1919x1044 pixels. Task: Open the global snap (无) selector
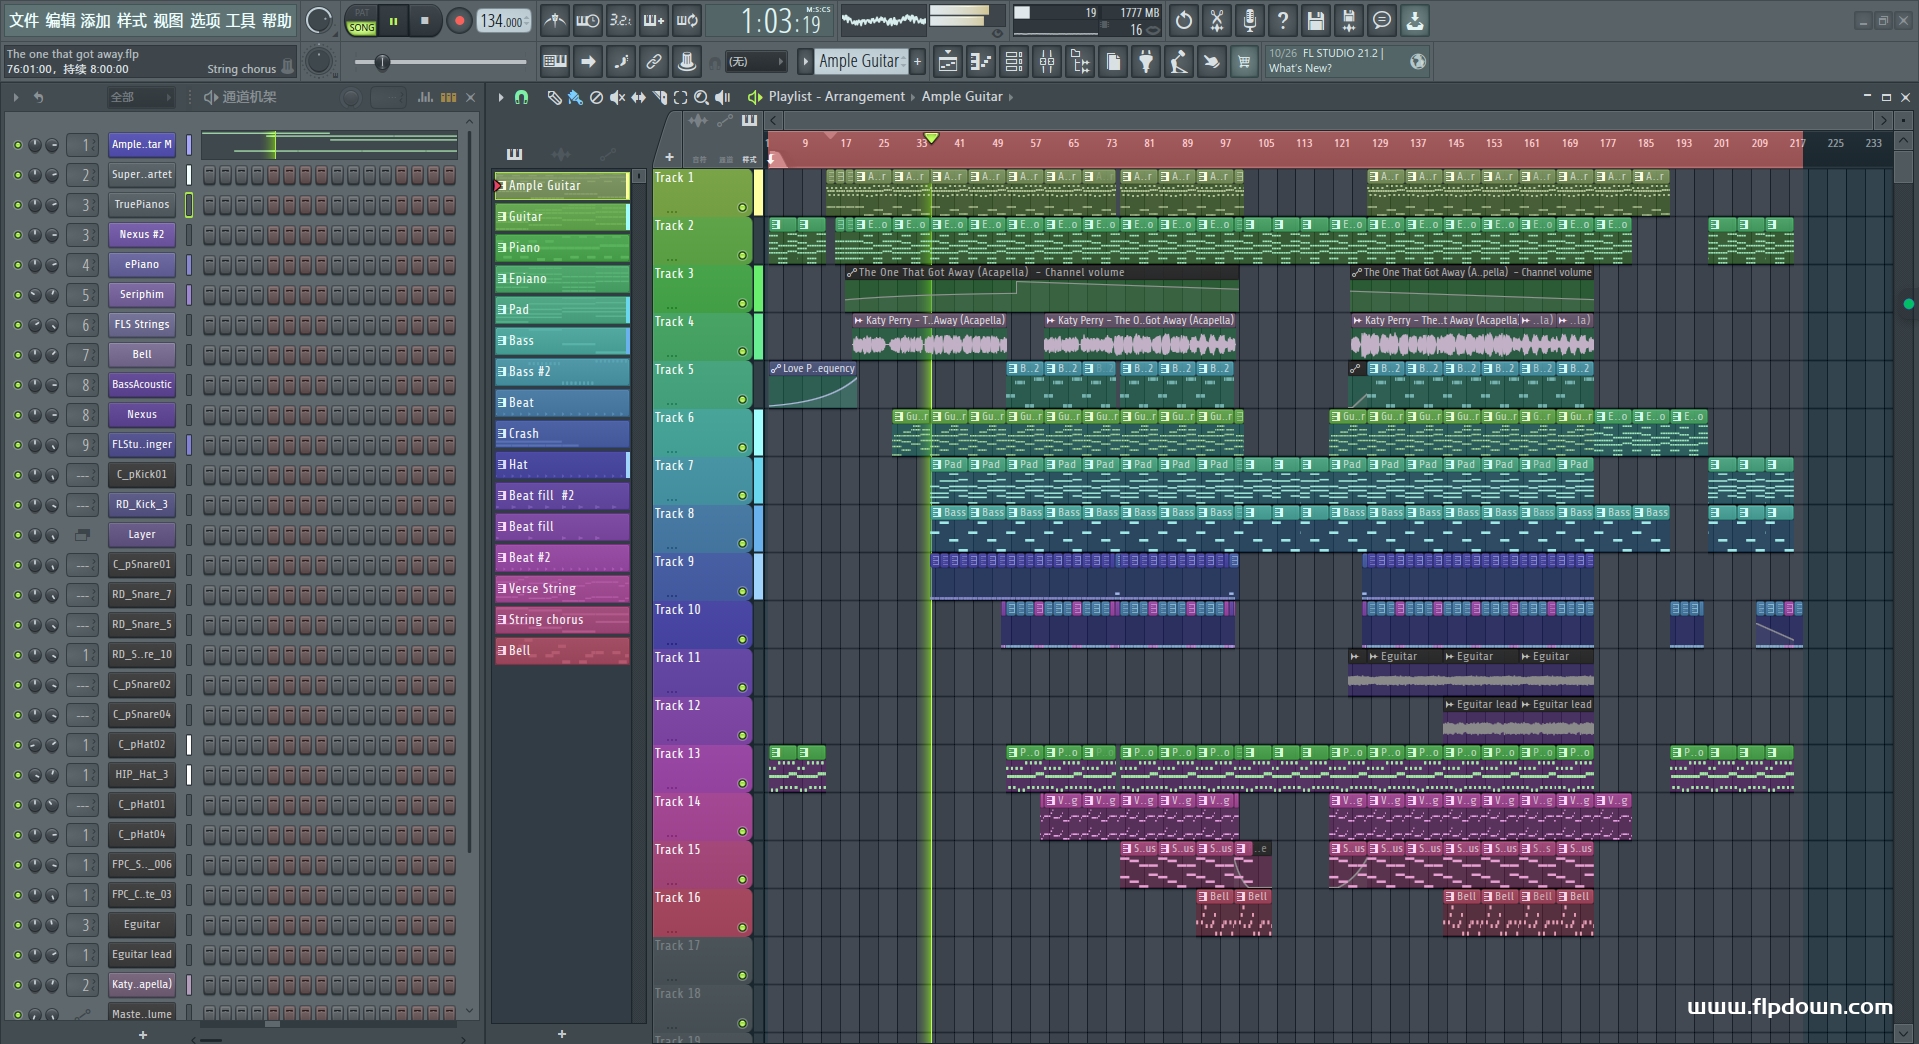pos(756,62)
